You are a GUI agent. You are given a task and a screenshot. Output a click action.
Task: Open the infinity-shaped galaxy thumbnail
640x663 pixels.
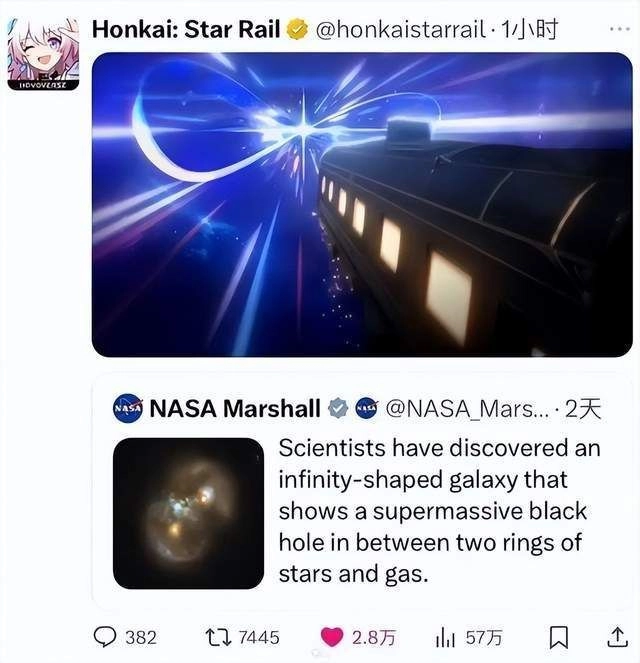pyautogui.click(x=188, y=513)
